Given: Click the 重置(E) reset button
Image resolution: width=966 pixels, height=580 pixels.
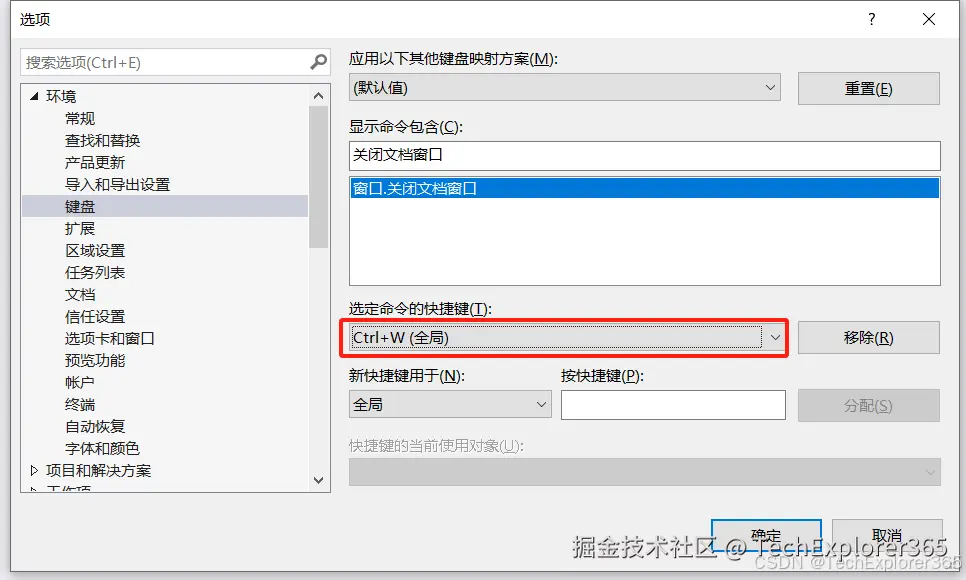Looking at the screenshot, I should coord(866,88).
